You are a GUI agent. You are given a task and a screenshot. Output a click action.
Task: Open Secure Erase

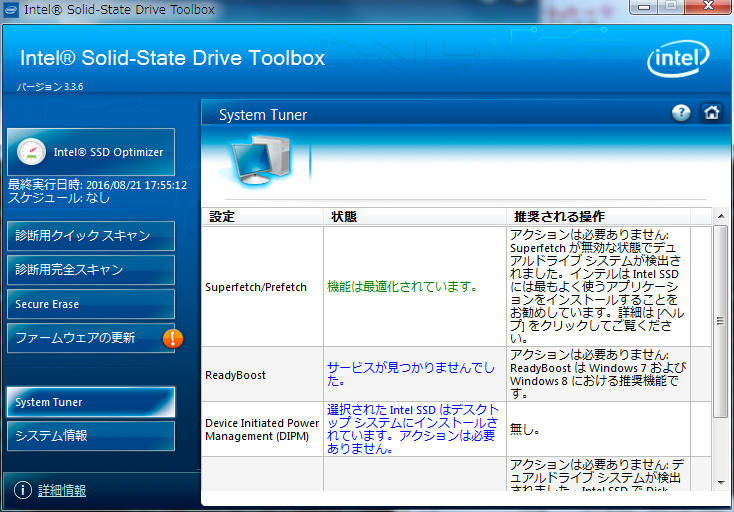pos(91,304)
